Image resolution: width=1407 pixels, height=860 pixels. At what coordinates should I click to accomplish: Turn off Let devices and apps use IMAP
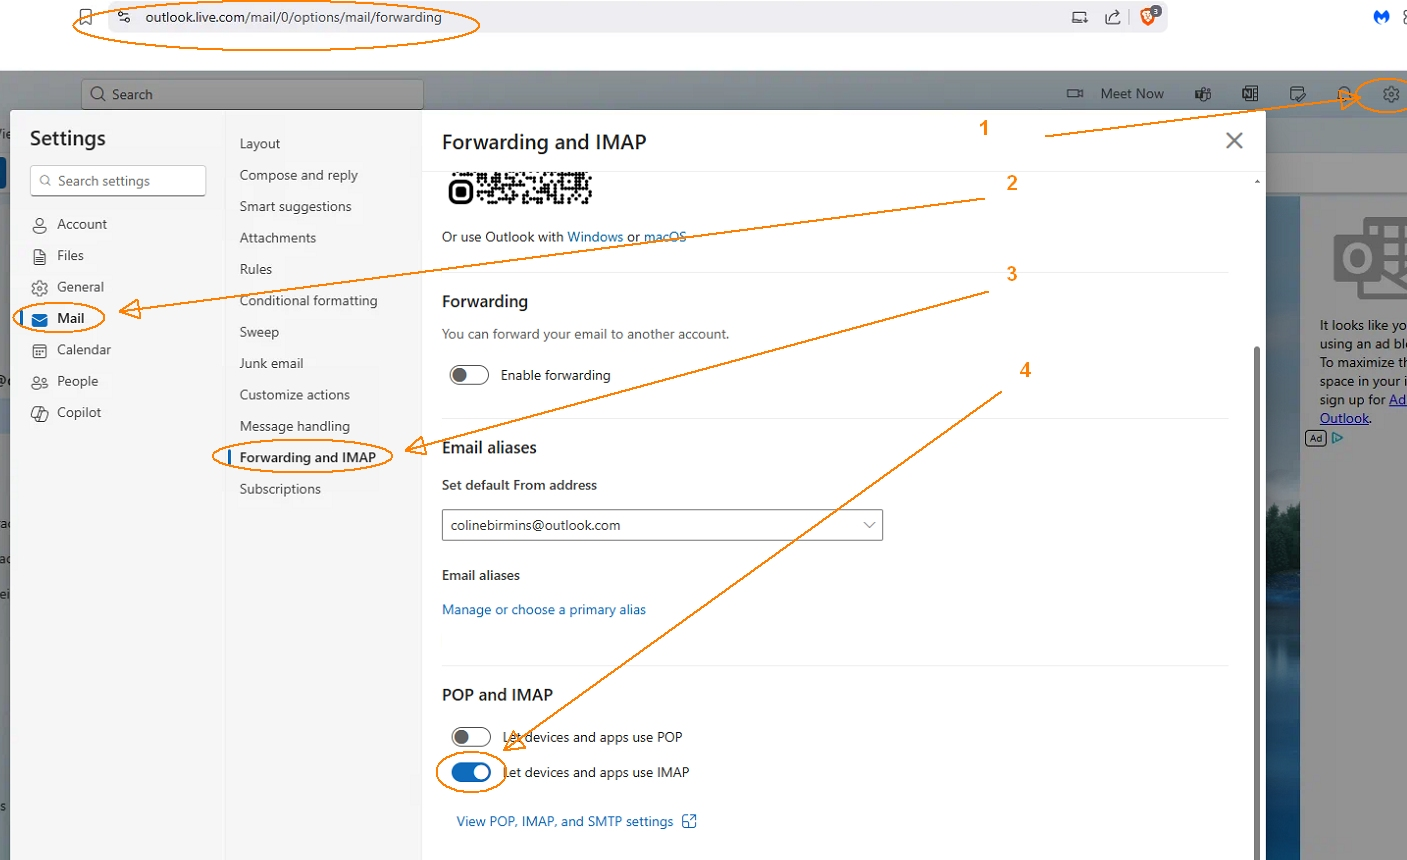[470, 772]
